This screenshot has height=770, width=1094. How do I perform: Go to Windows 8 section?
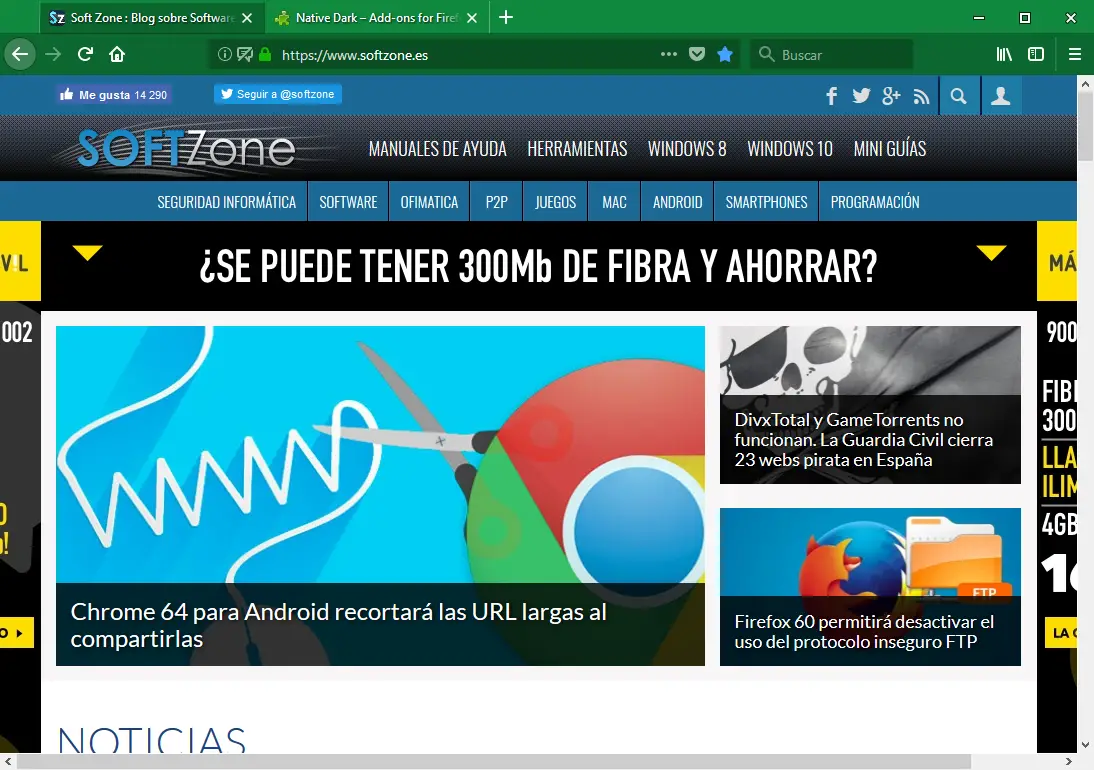point(687,149)
